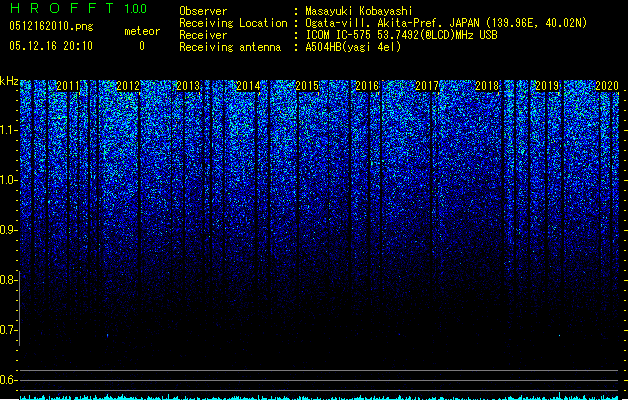Click the Observer label text
The image size is (629, 400).
203,11
